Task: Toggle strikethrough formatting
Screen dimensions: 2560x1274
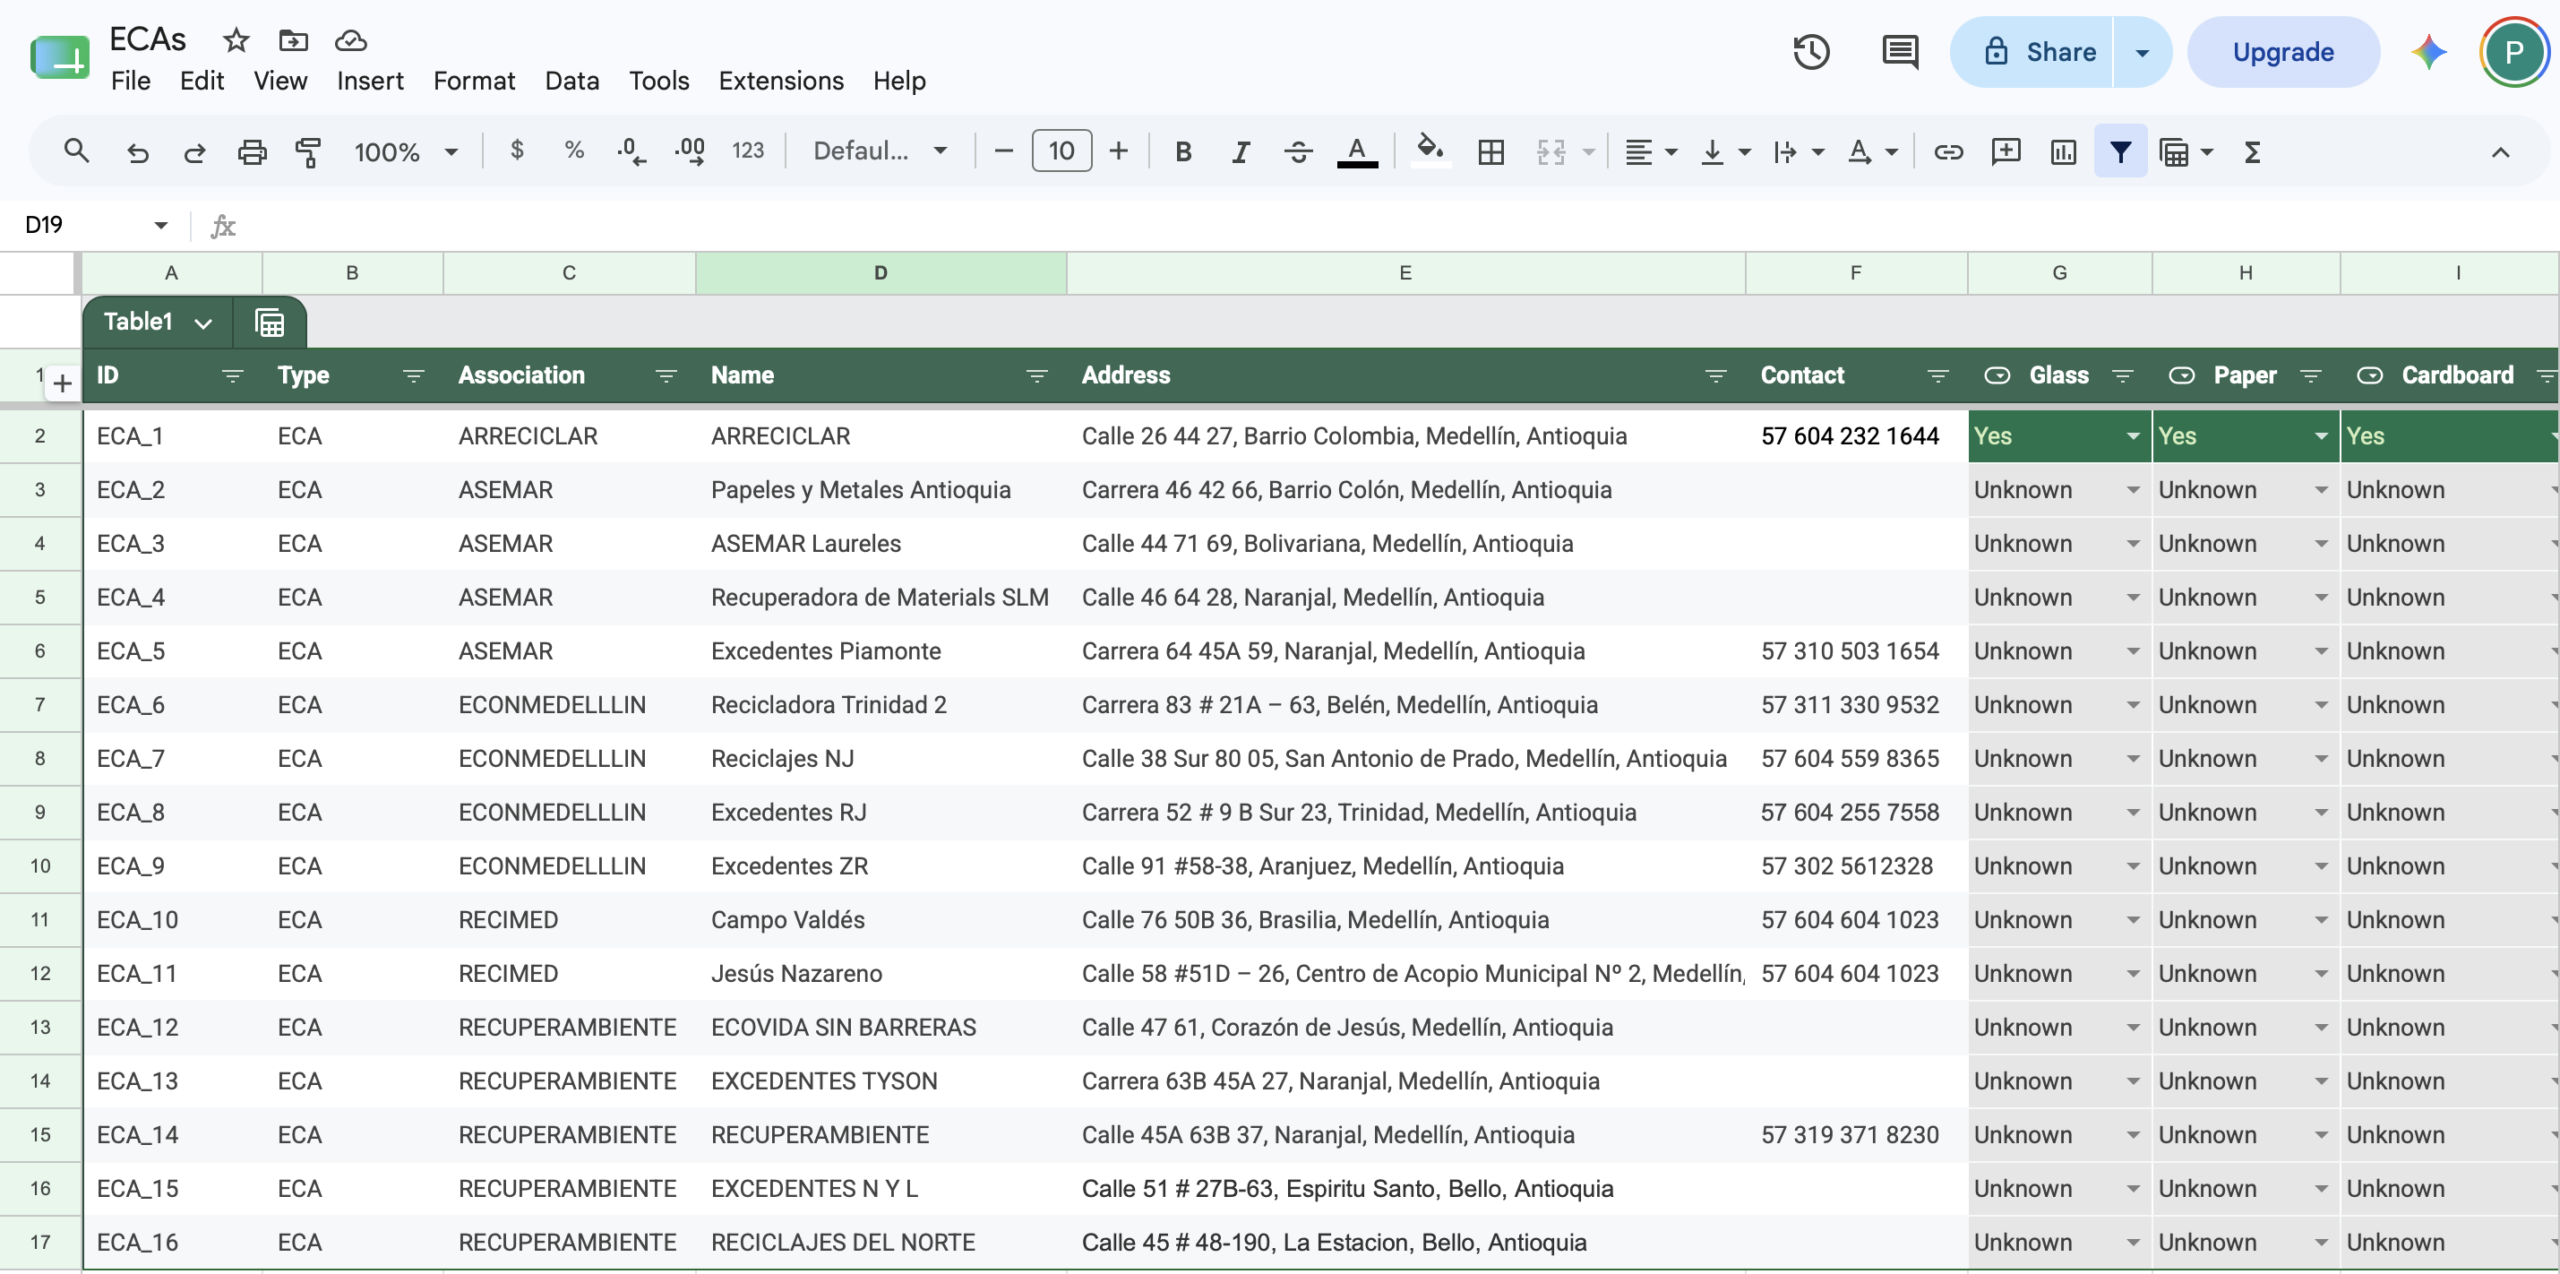Action: click(x=1298, y=152)
